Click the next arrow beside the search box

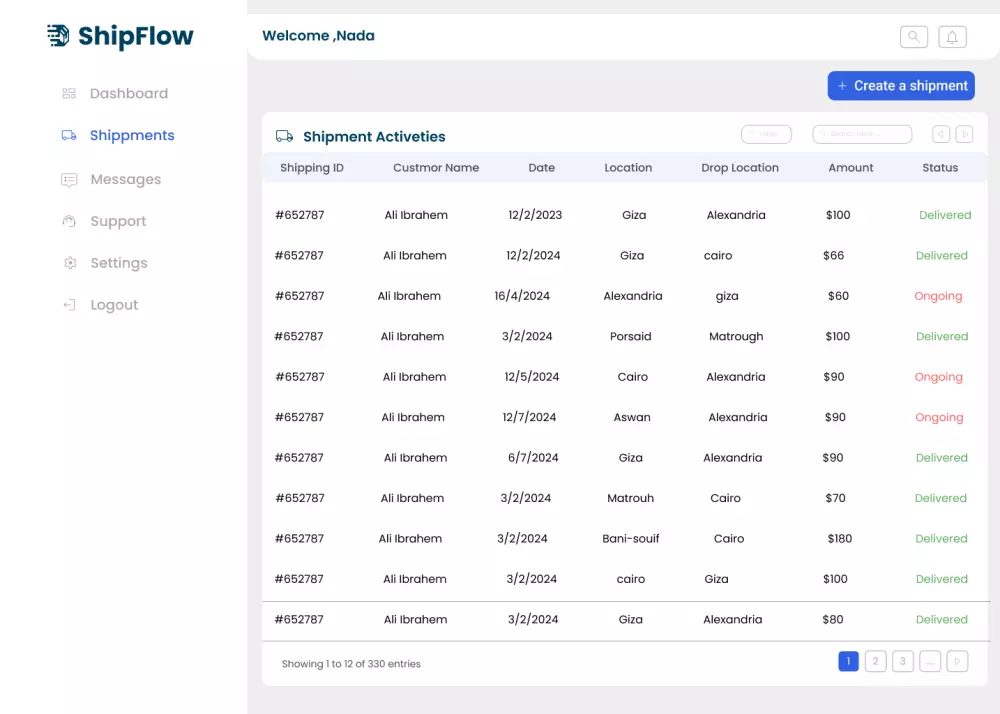(964, 134)
